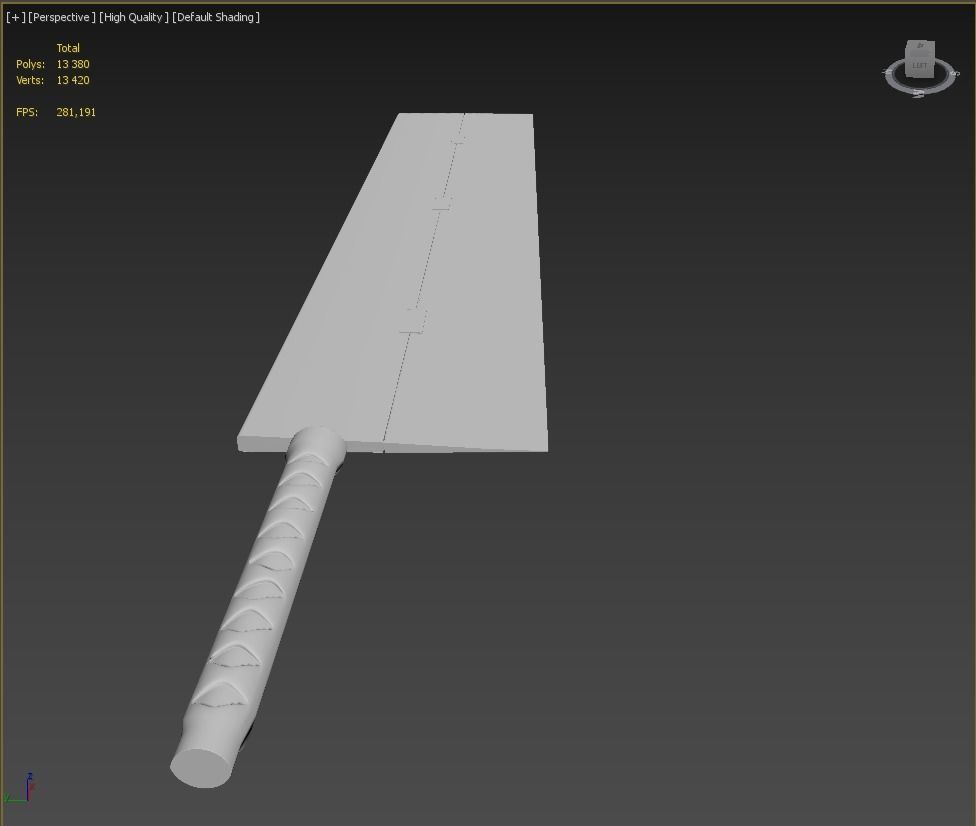Viewport: 976px width, 826px height.
Task: Click the Verts: label
Action: [x=30, y=80]
